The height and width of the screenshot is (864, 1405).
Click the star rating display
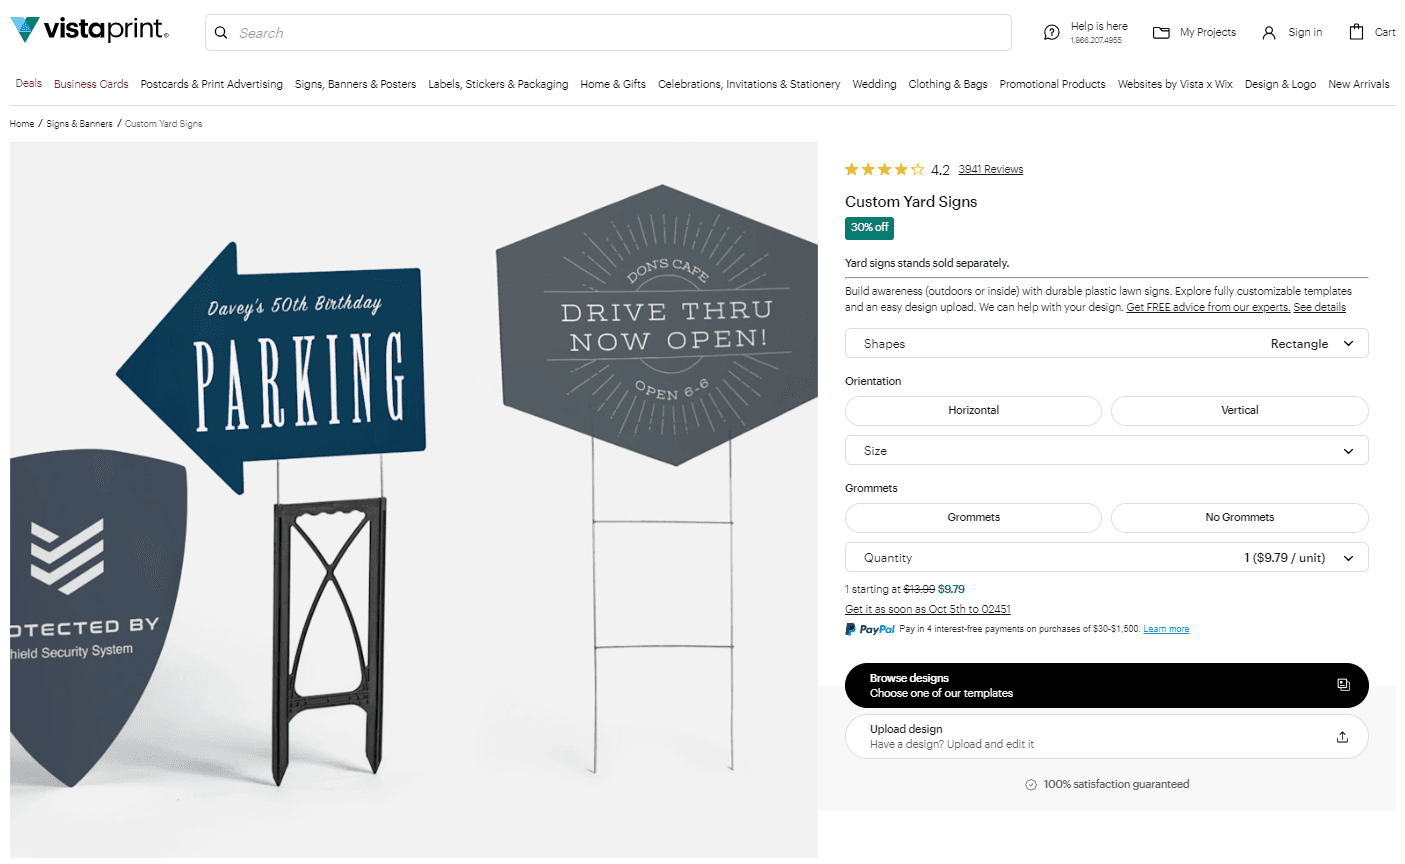click(884, 170)
